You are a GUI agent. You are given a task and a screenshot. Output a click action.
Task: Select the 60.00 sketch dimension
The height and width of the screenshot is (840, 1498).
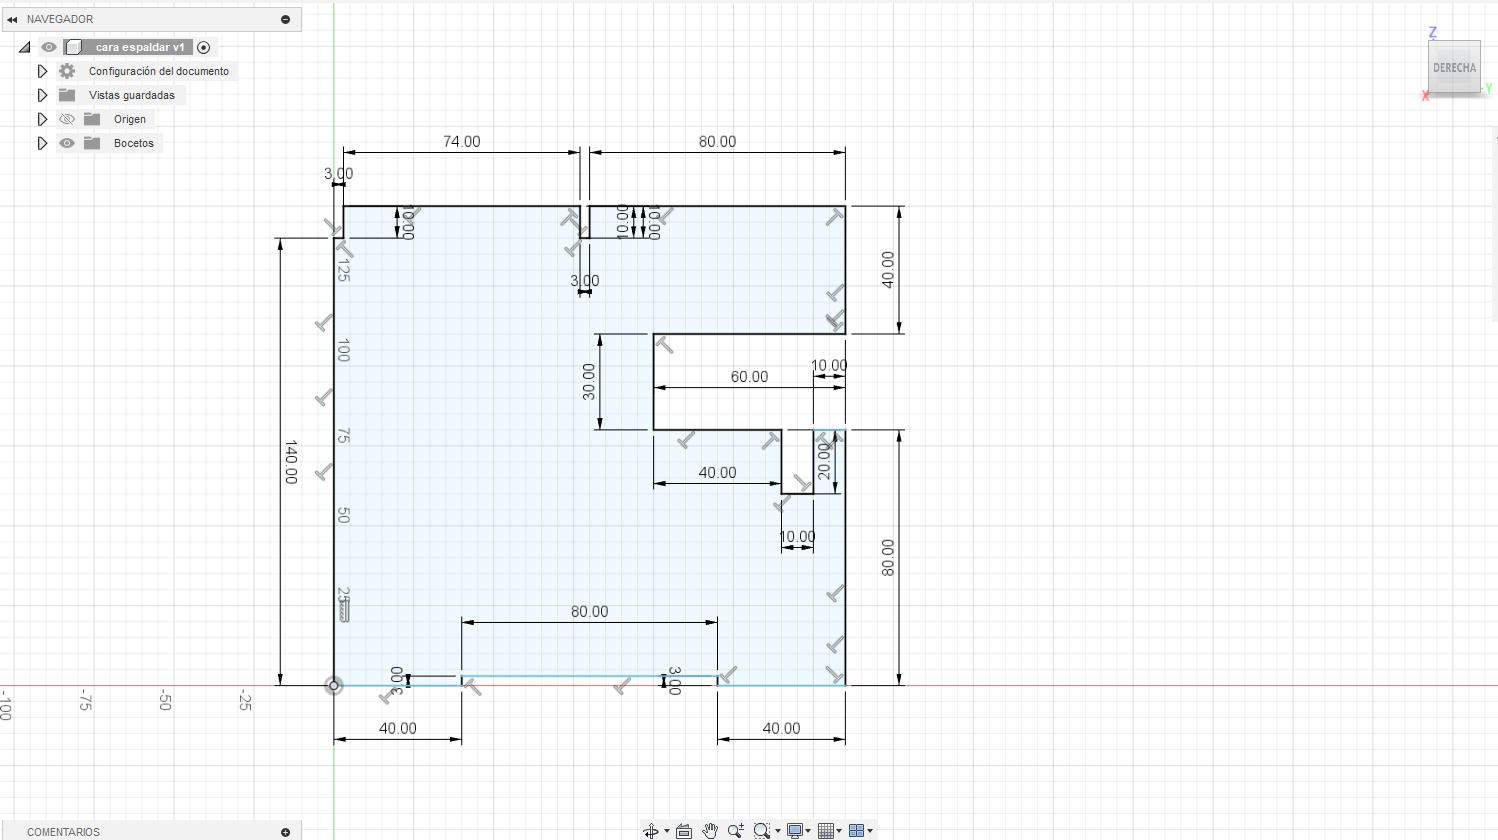[x=749, y=377]
